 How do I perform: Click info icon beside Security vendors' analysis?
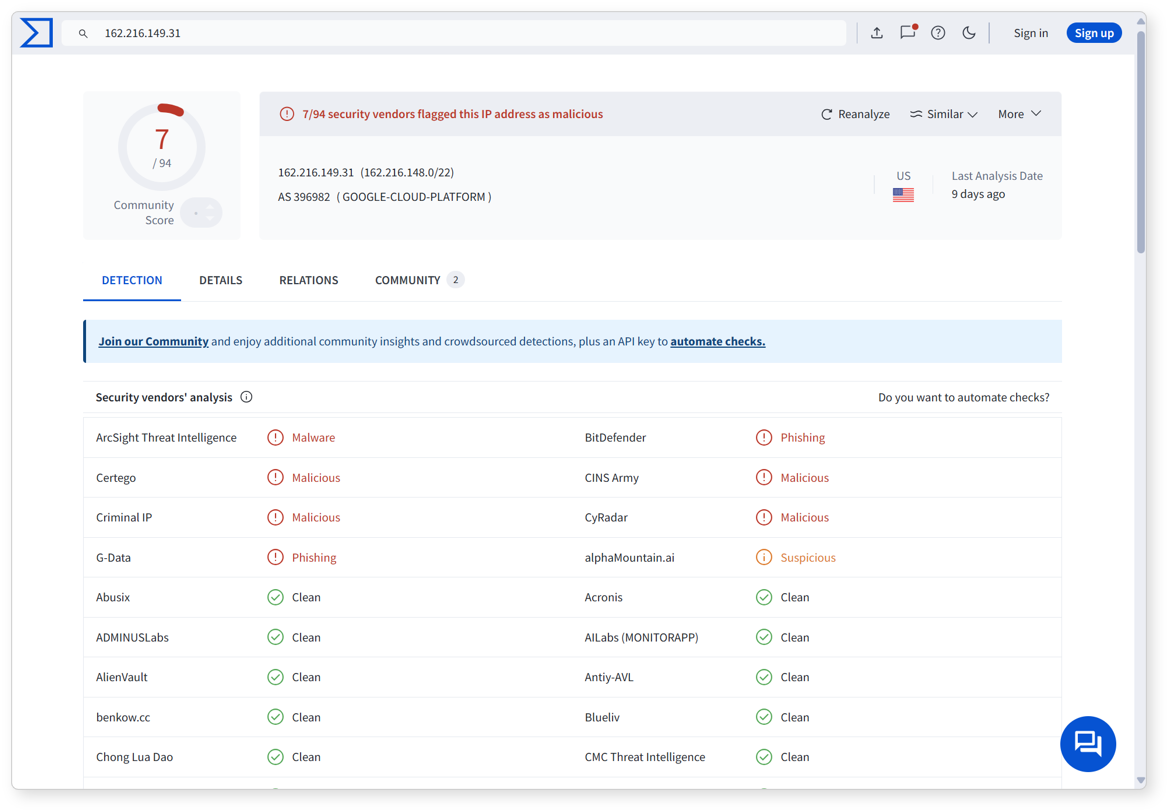[246, 397]
